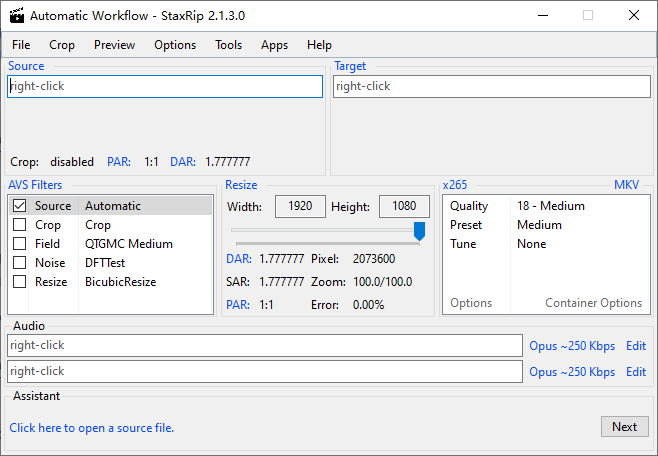Click the Next button

coord(624,427)
